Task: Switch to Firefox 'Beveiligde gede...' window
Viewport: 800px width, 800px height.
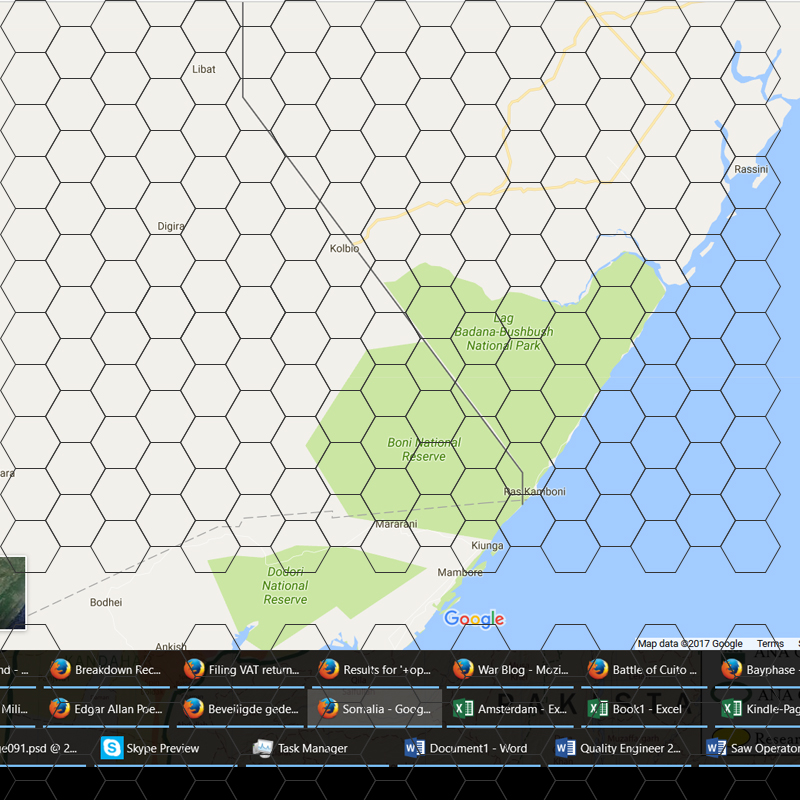Action: tap(240, 709)
